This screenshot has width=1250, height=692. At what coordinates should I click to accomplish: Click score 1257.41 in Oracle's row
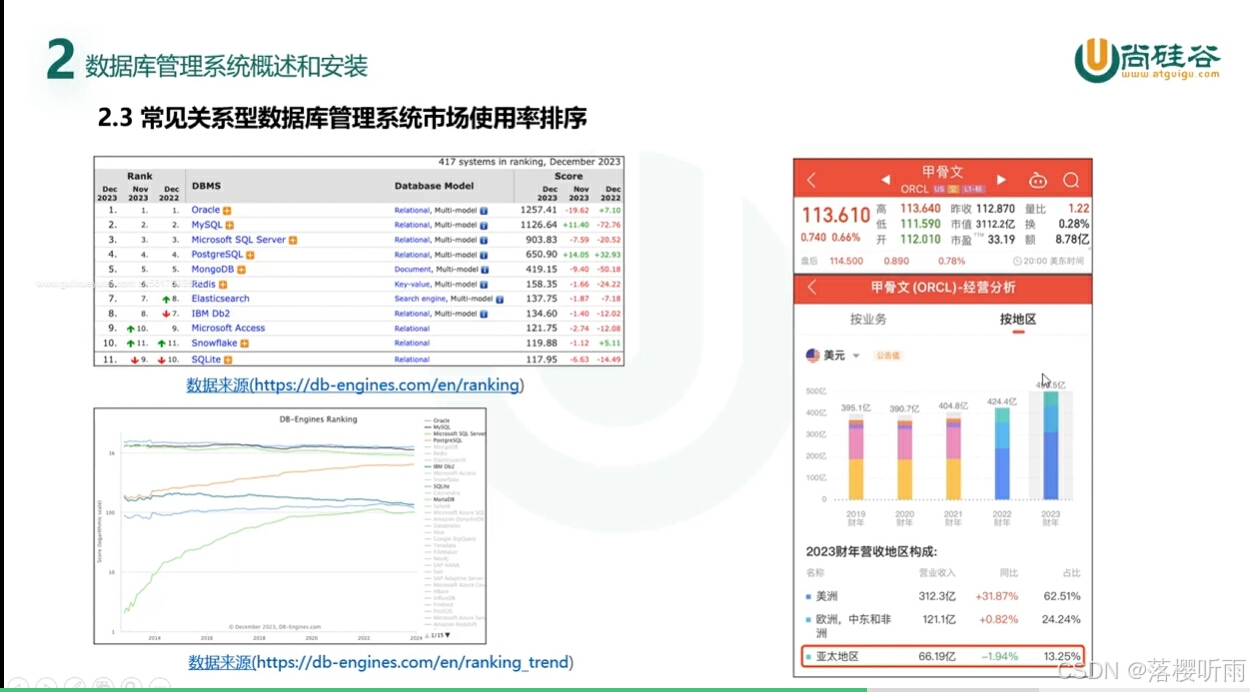[x=538, y=211]
